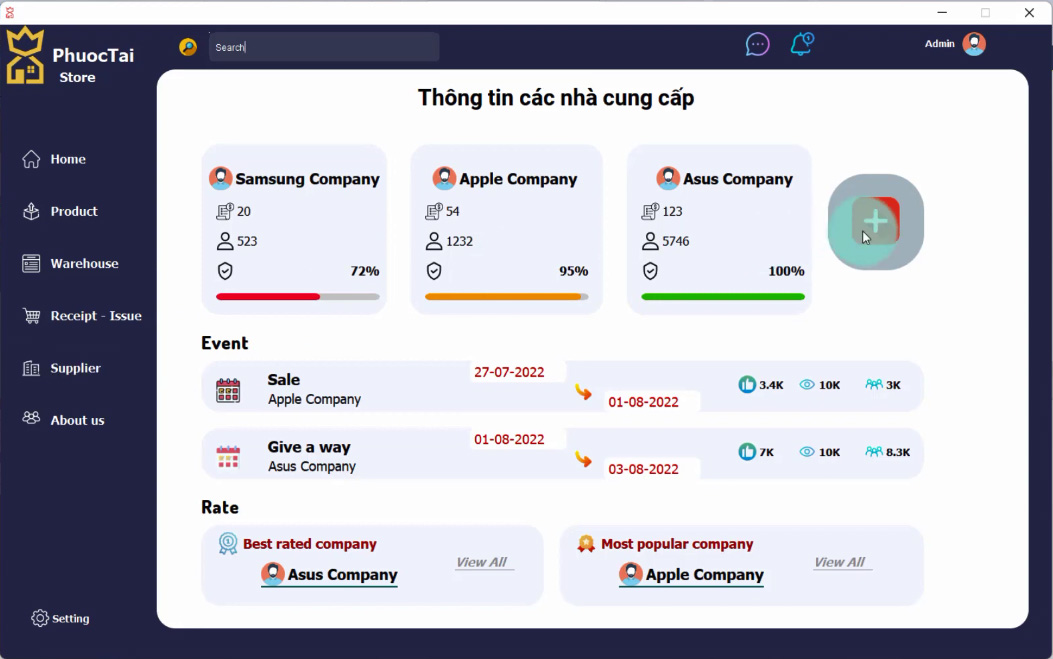View All best rated companies
The width and height of the screenshot is (1053, 659).
pos(482,562)
